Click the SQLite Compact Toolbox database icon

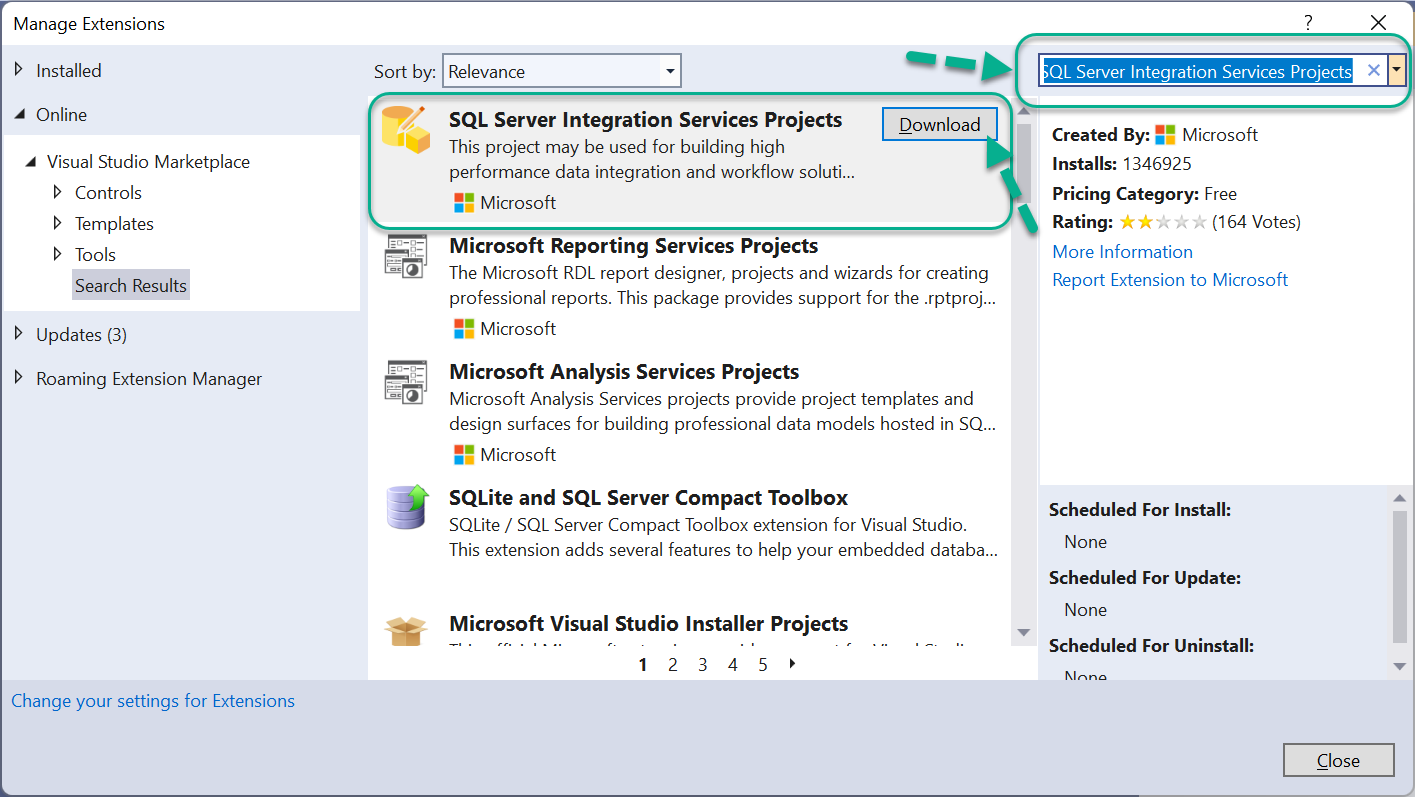406,507
